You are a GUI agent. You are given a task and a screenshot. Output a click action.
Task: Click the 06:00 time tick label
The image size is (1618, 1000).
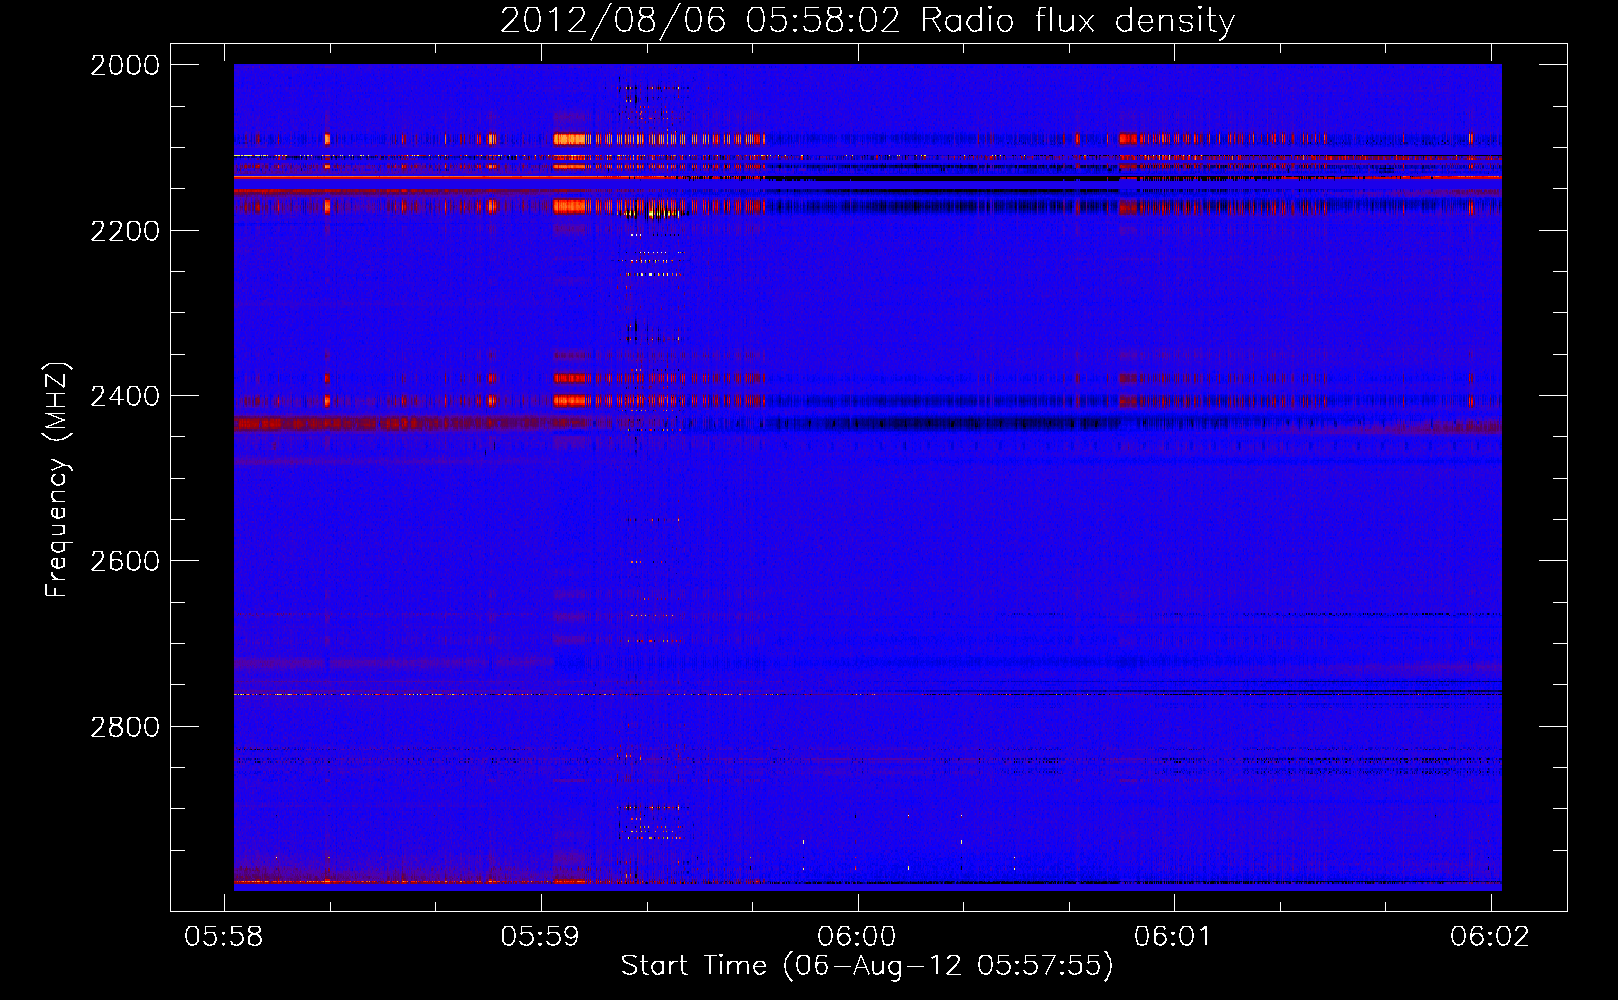pos(857,936)
